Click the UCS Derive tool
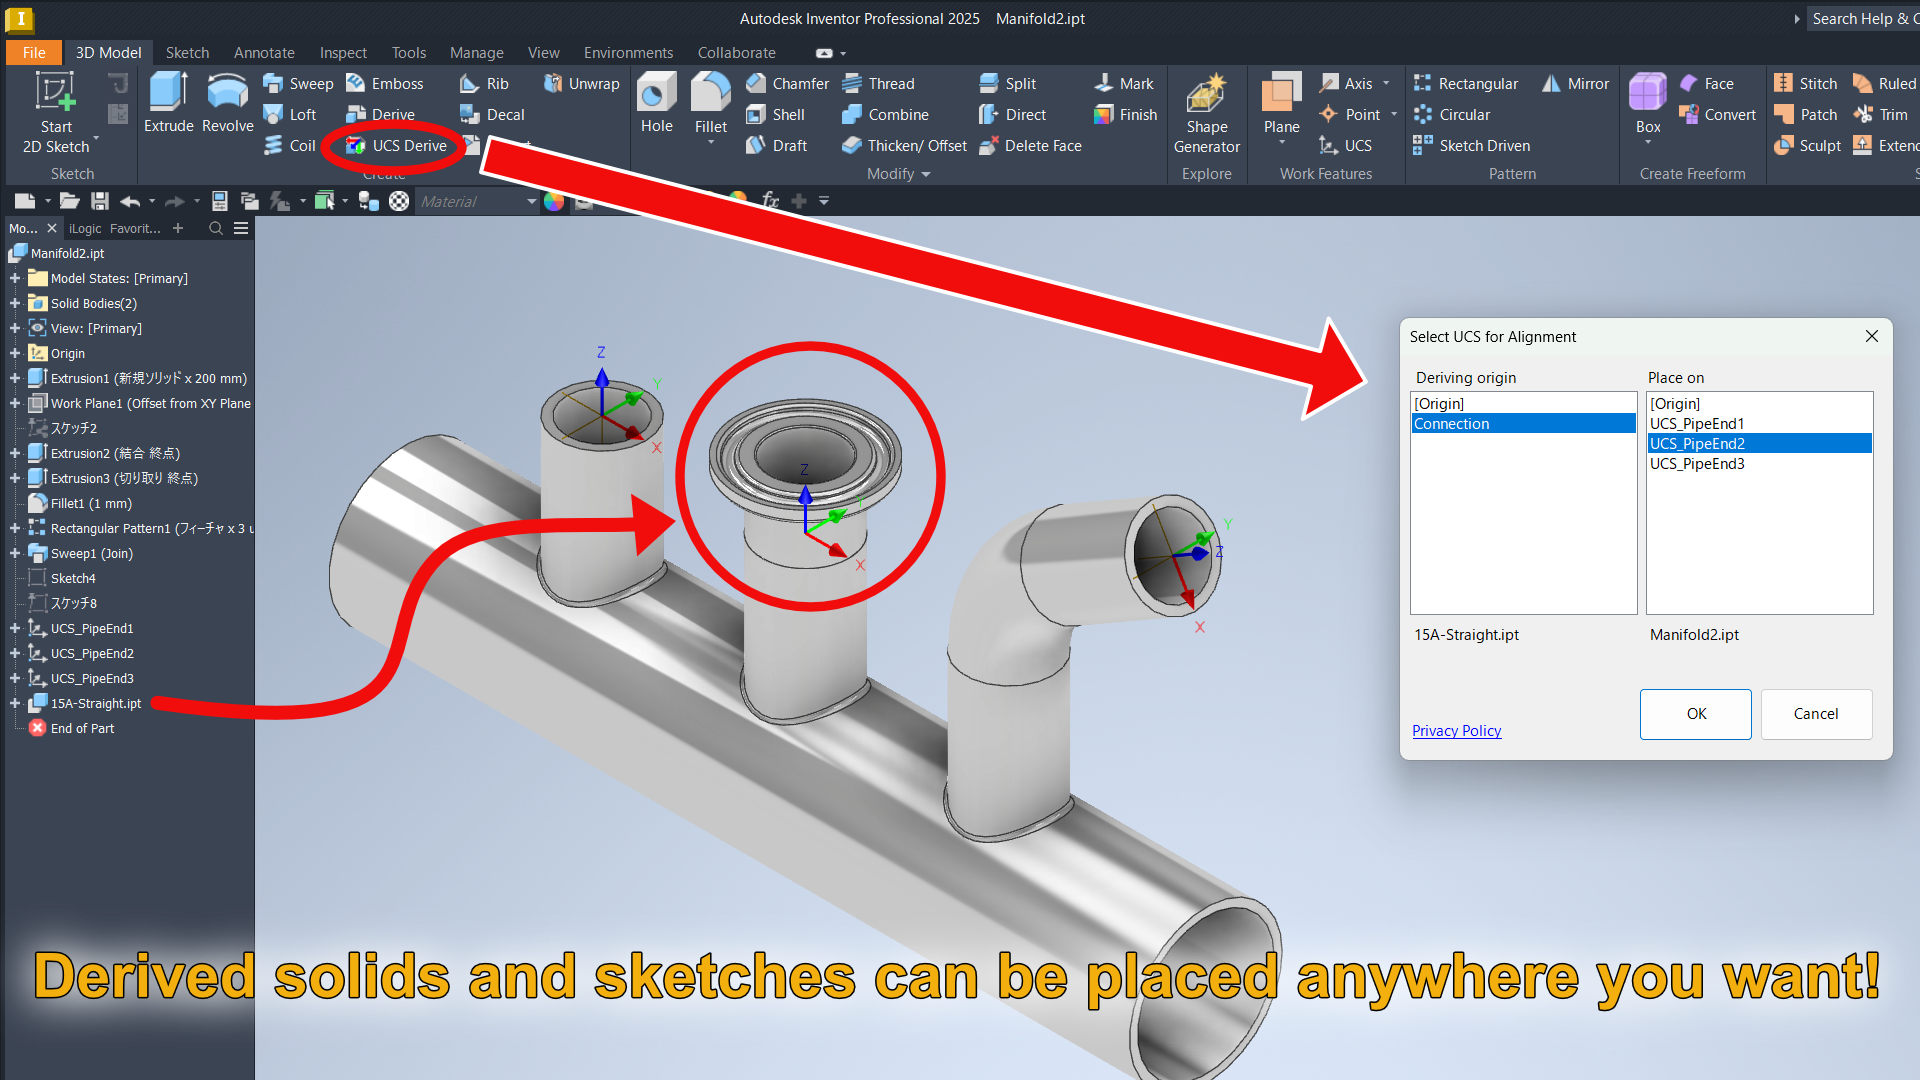 click(x=397, y=146)
